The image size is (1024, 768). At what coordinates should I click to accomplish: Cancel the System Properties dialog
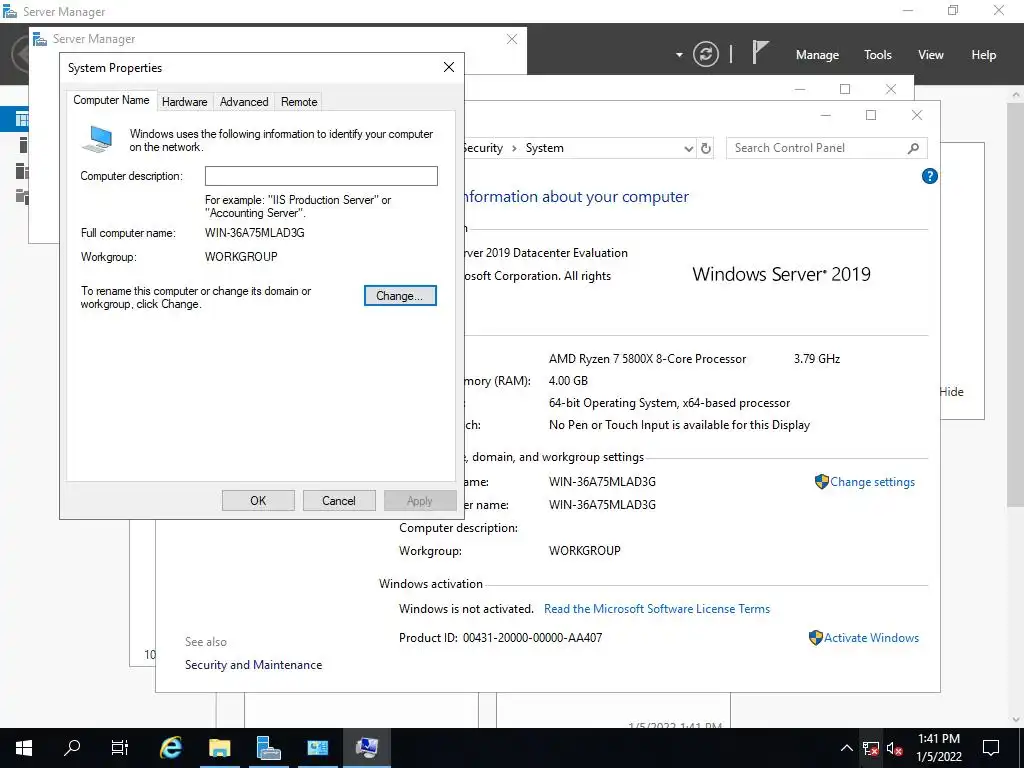pos(338,501)
